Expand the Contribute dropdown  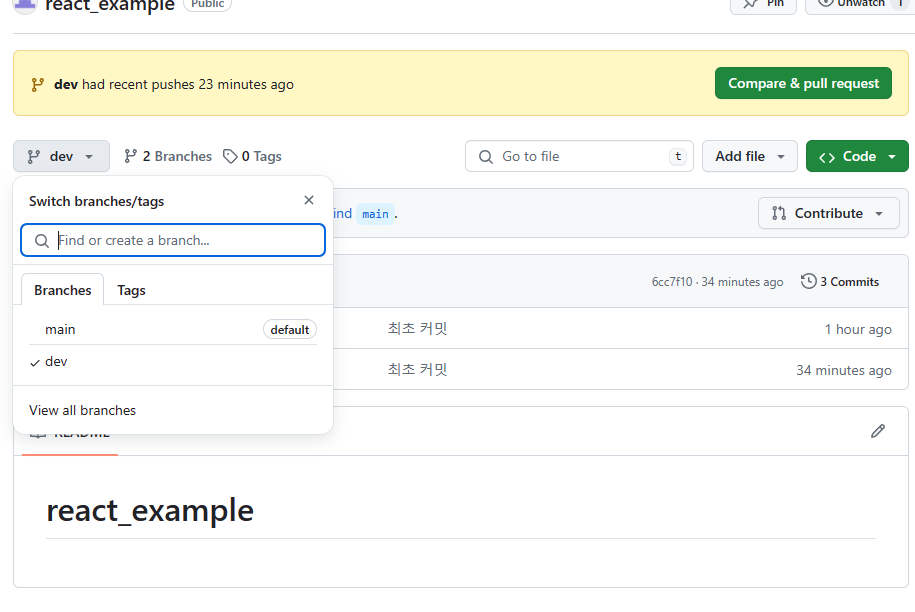coord(828,214)
